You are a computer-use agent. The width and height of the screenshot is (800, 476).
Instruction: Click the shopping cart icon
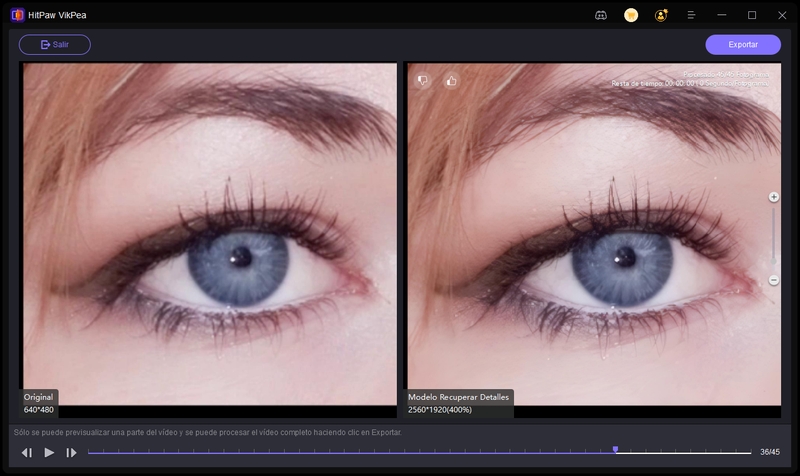point(631,15)
